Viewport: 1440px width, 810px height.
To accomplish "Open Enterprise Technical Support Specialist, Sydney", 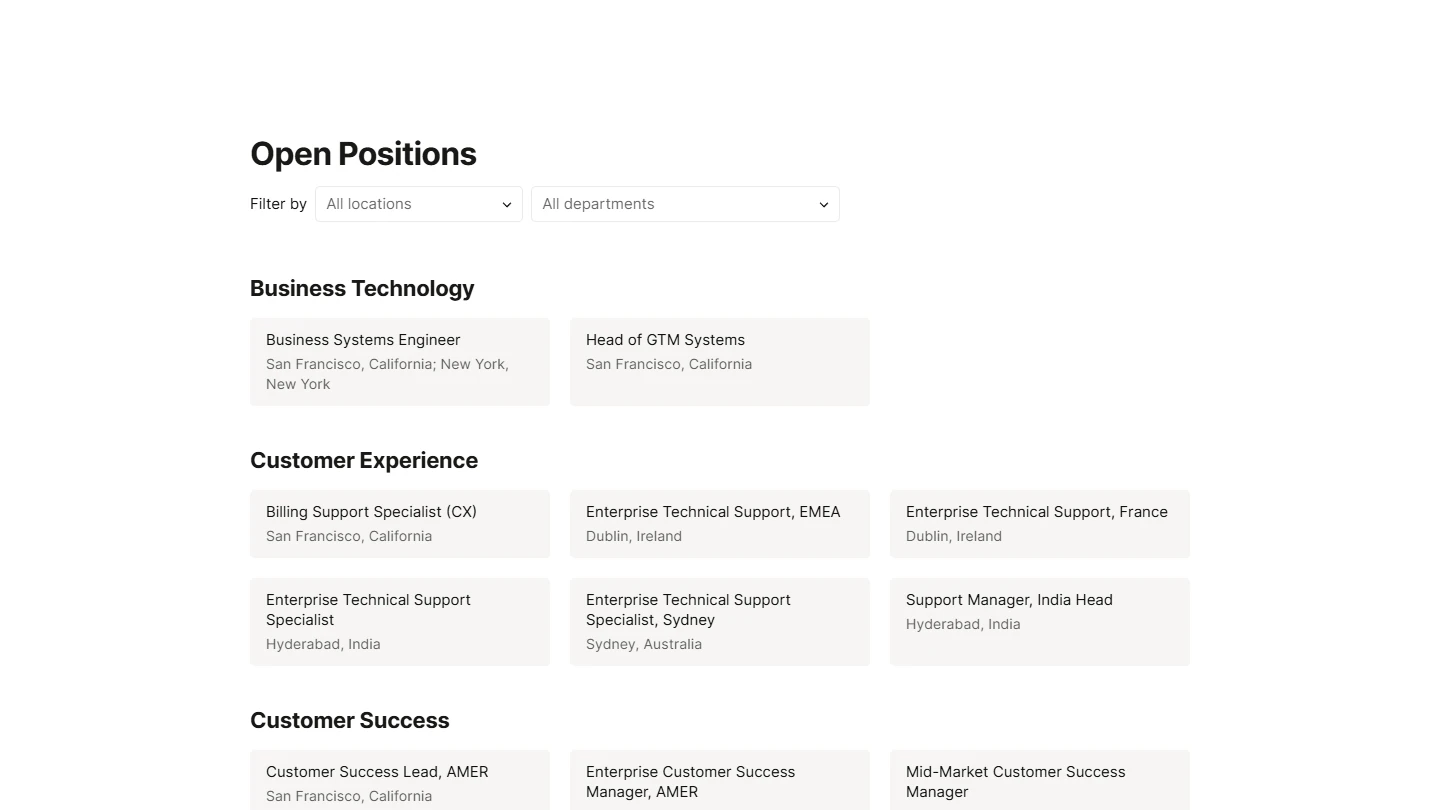I will pos(719,621).
